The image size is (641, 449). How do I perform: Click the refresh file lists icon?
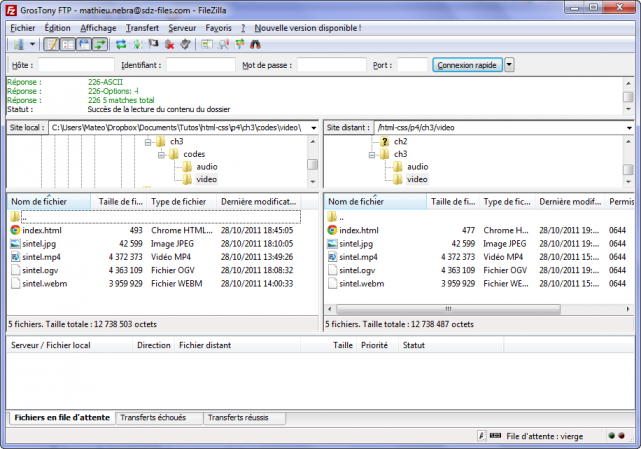[122, 45]
